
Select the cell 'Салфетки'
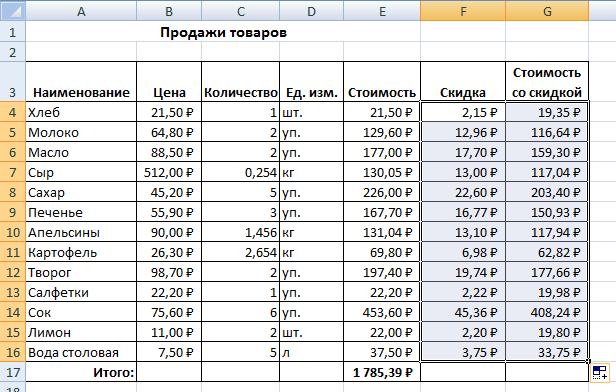[81, 292]
